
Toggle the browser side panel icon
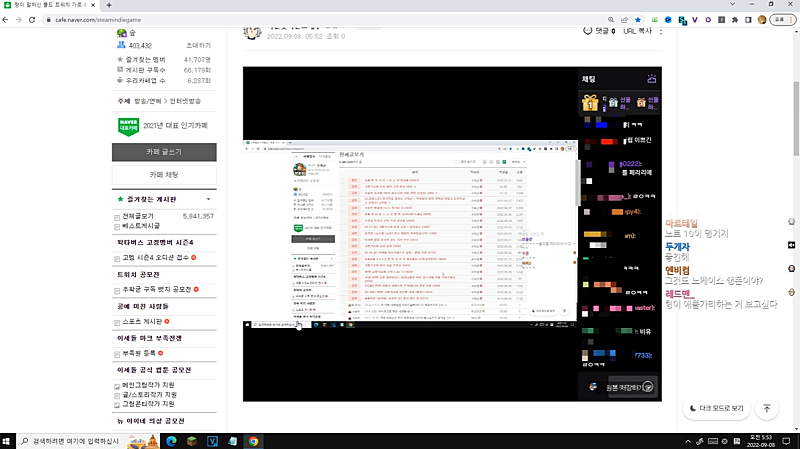(748, 20)
